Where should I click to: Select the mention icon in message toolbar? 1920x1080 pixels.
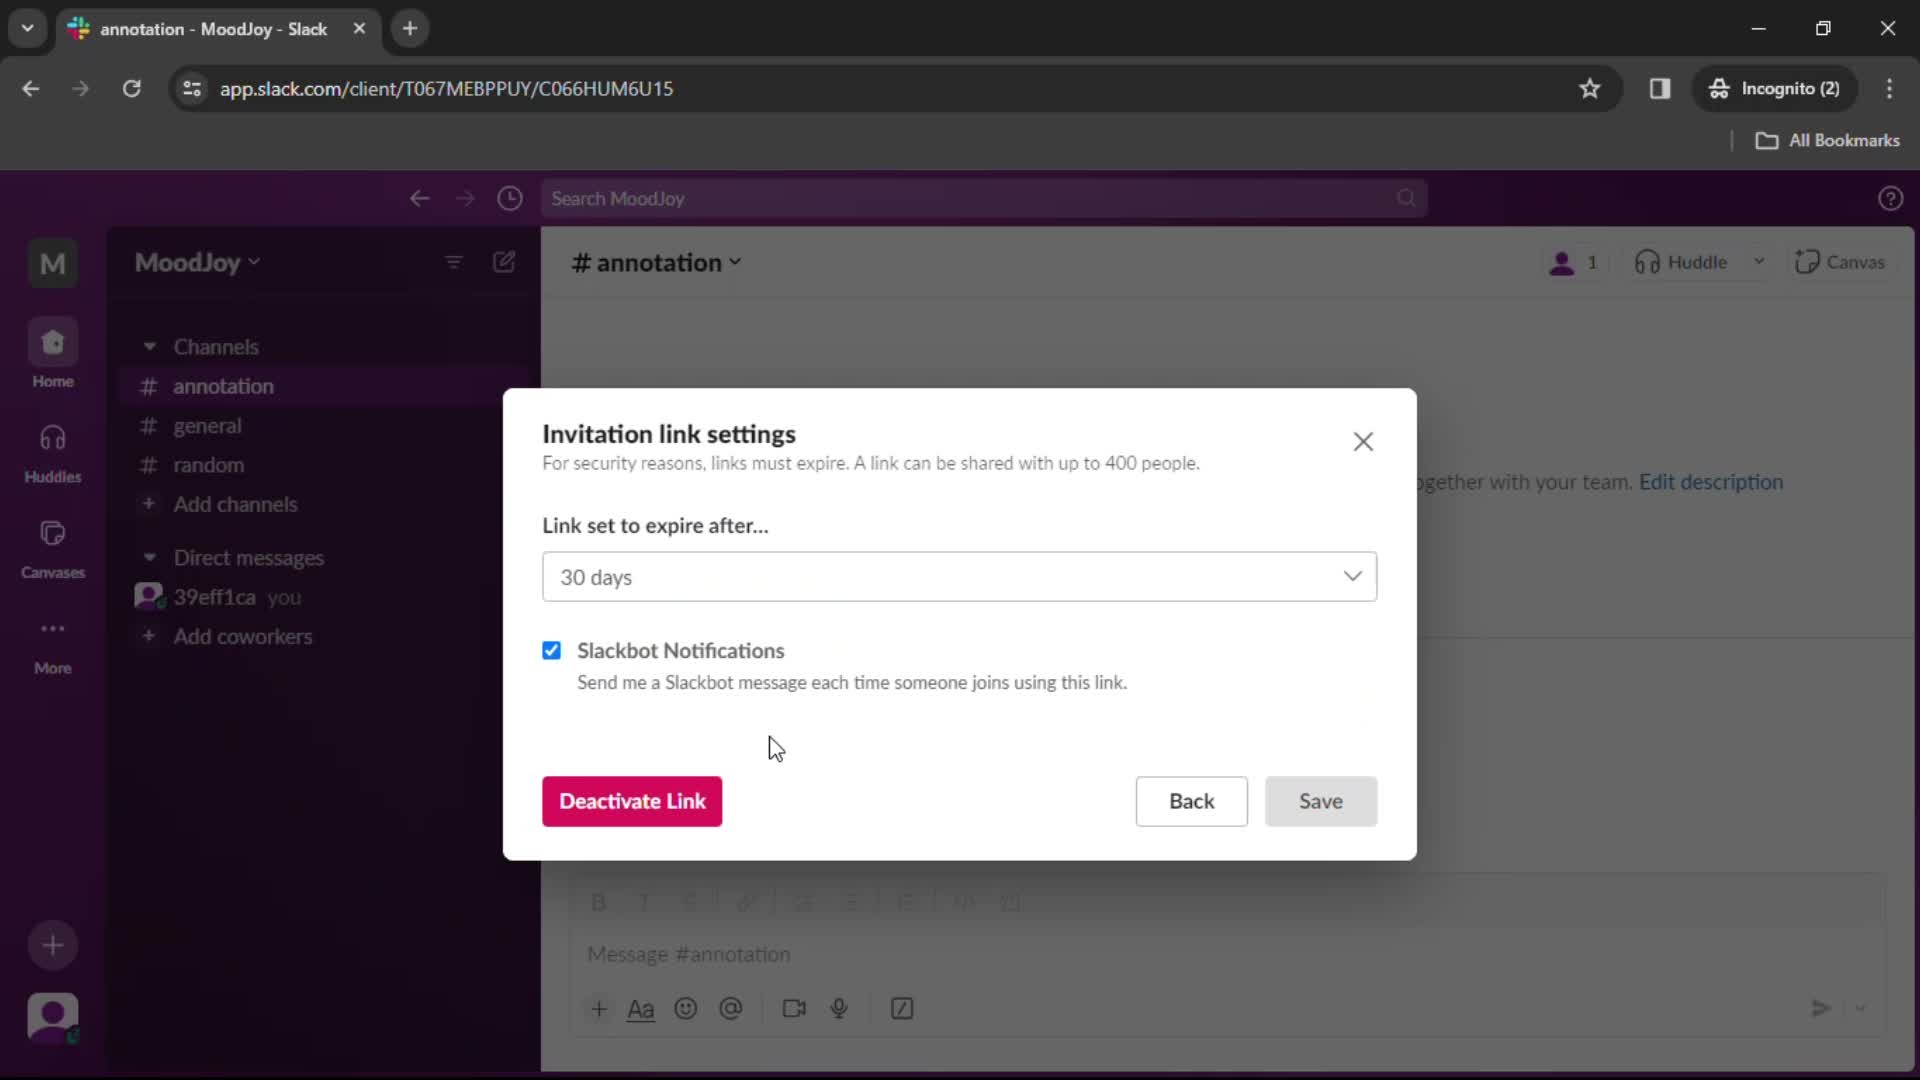pyautogui.click(x=733, y=1011)
